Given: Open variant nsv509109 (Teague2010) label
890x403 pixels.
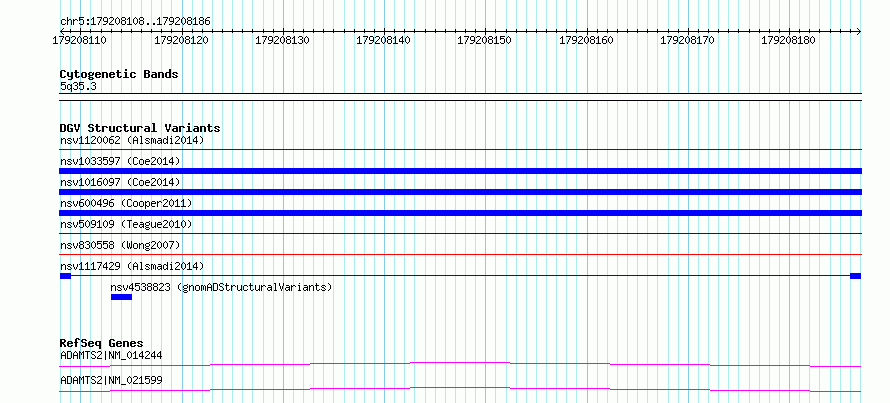Looking at the screenshot, I should tap(126, 224).
